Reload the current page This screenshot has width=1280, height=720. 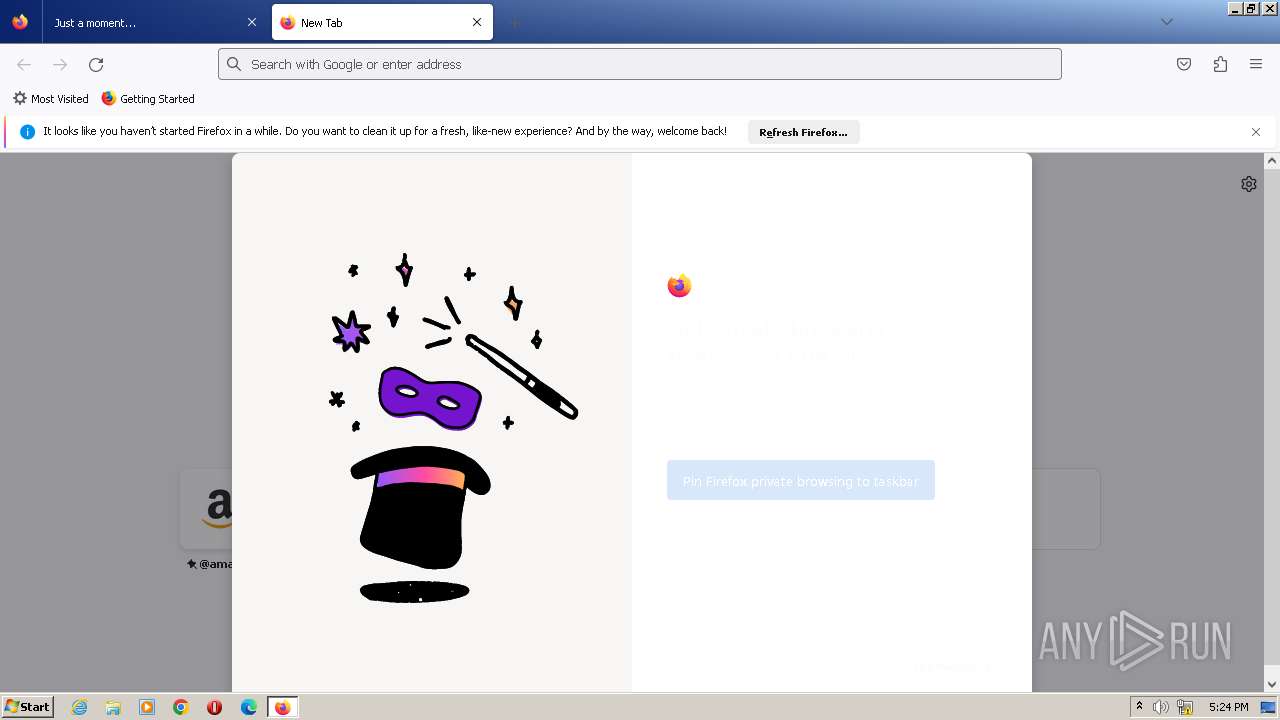(96, 64)
